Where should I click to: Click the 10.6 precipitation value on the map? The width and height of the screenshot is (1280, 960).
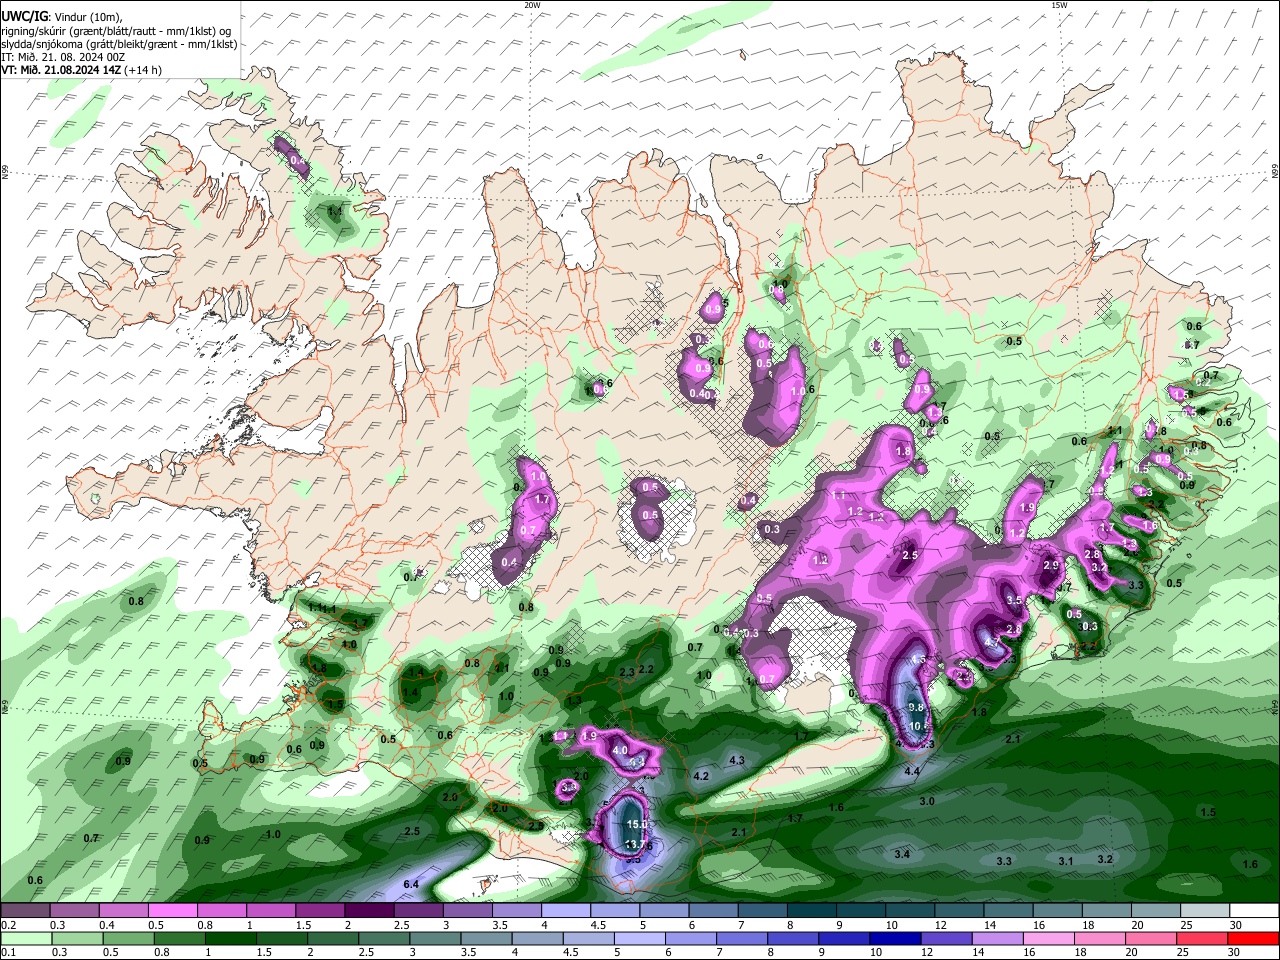click(x=920, y=725)
